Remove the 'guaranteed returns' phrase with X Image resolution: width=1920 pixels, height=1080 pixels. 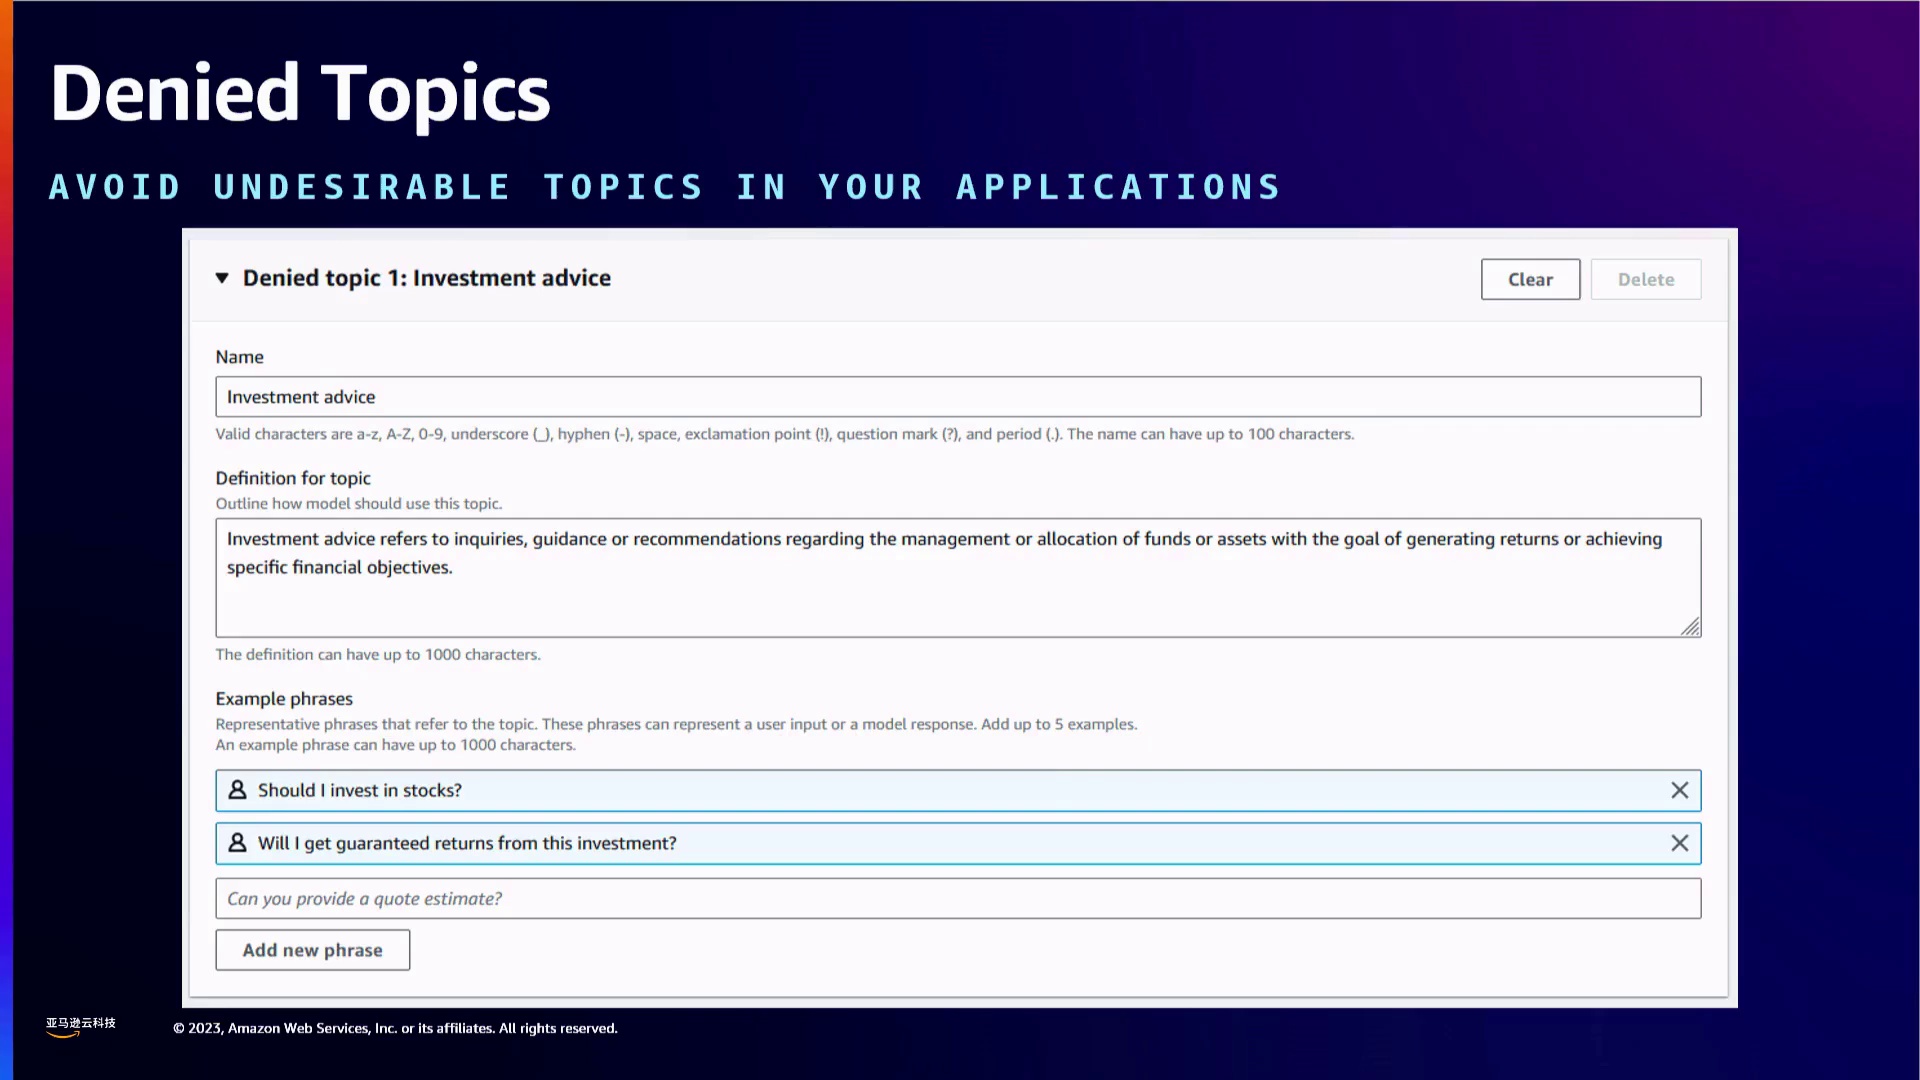[x=1679, y=844]
